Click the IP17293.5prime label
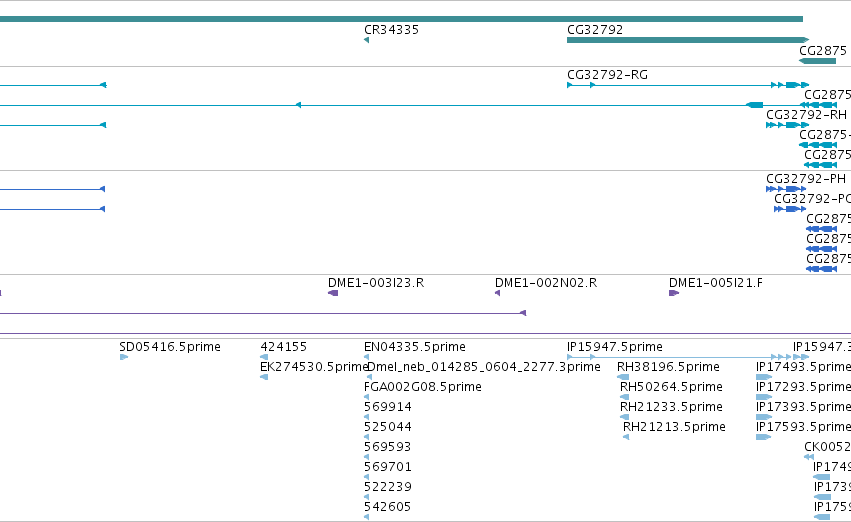This screenshot has height=522, width=851. pos(803,387)
